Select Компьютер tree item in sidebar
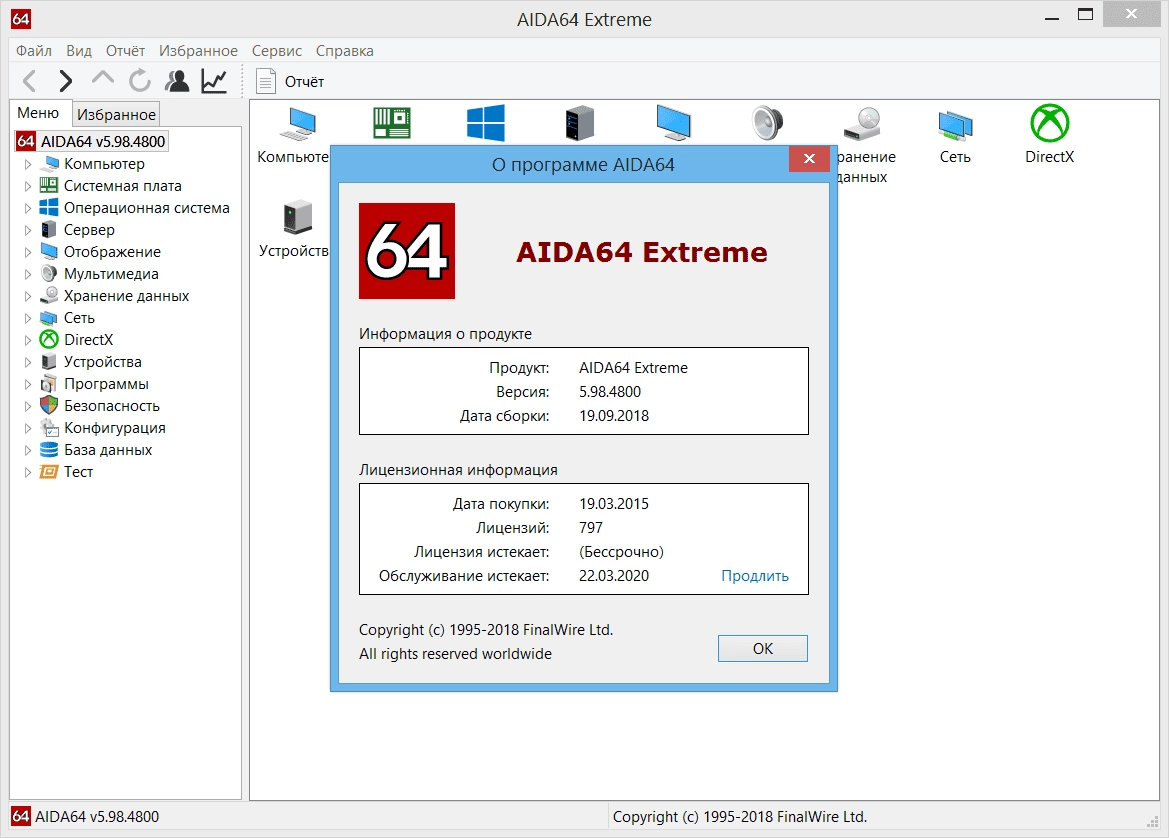 pos(104,164)
